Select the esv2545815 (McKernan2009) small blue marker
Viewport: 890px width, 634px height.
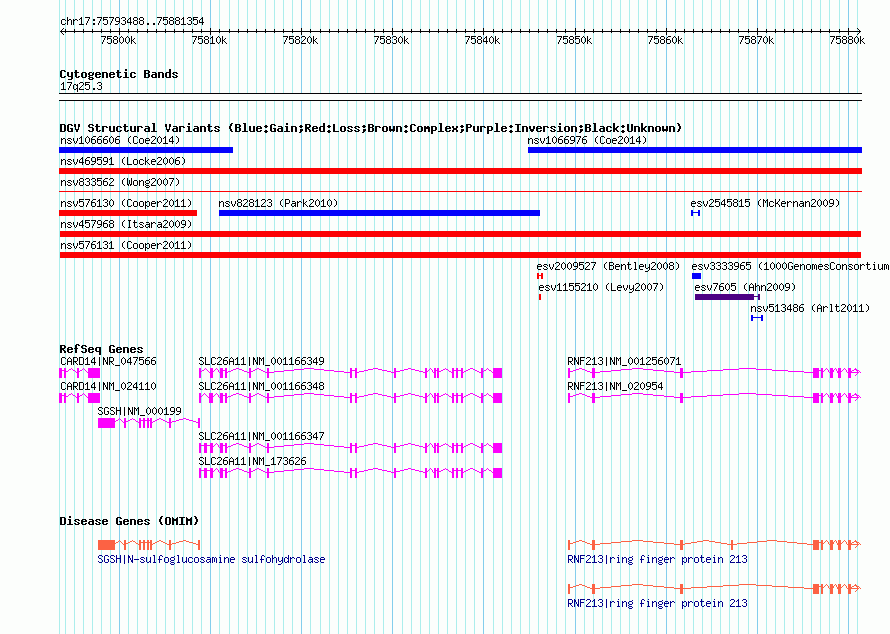tap(695, 213)
